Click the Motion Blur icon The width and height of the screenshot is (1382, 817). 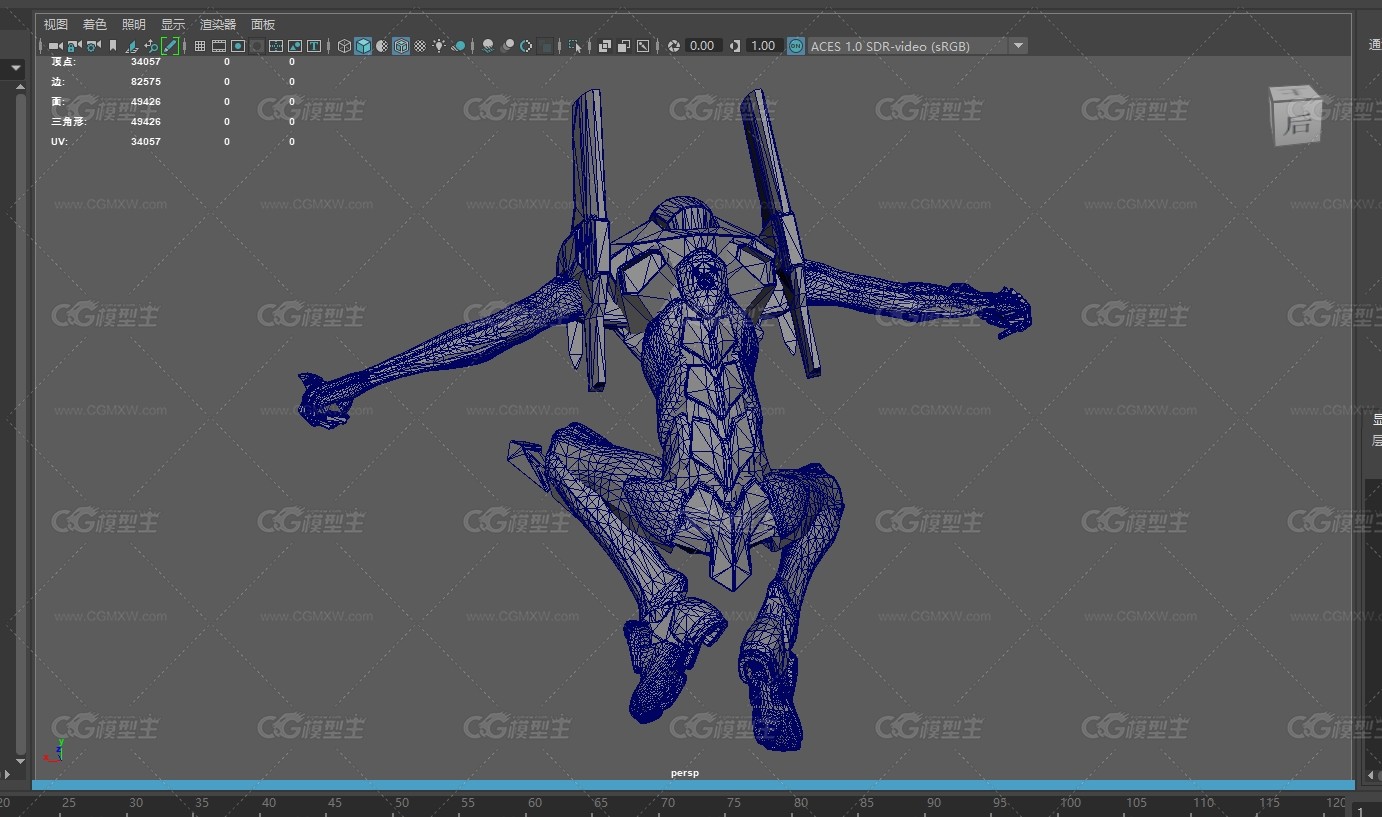pos(508,46)
